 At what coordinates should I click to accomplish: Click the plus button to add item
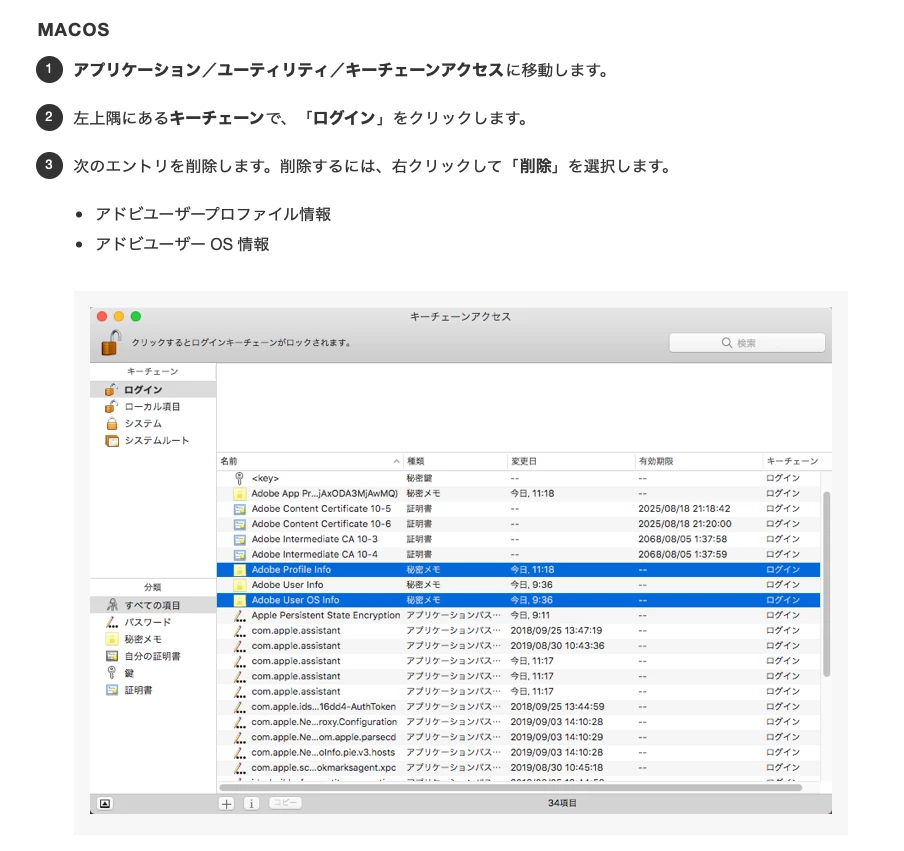pos(227,804)
